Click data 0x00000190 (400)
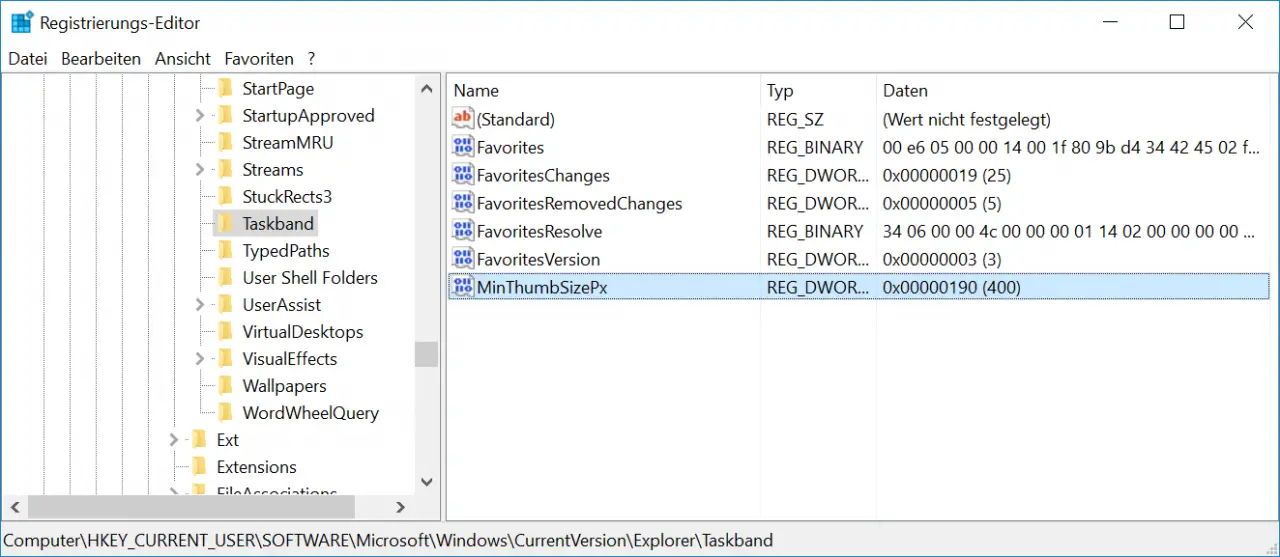1280x557 pixels. [x=951, y=287]
